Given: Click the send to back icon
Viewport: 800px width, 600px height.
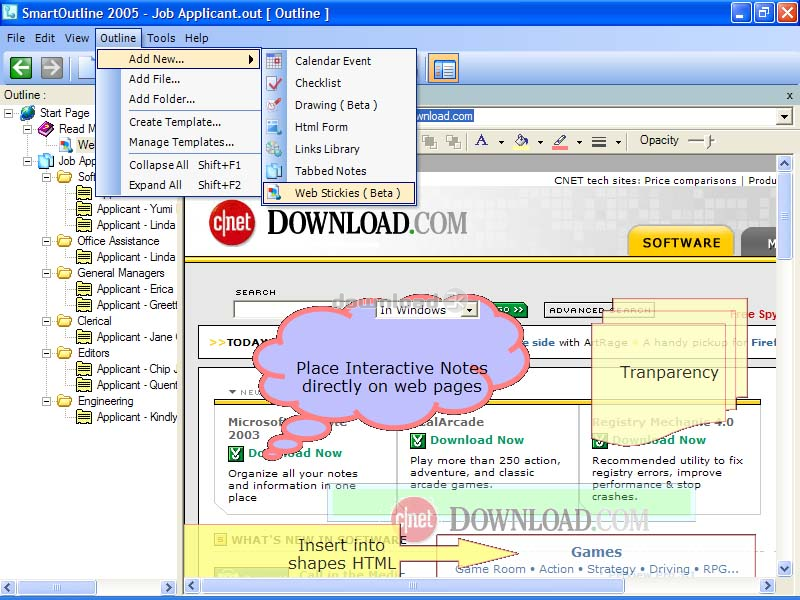Looking at the screenshot, I should [453, 141].
